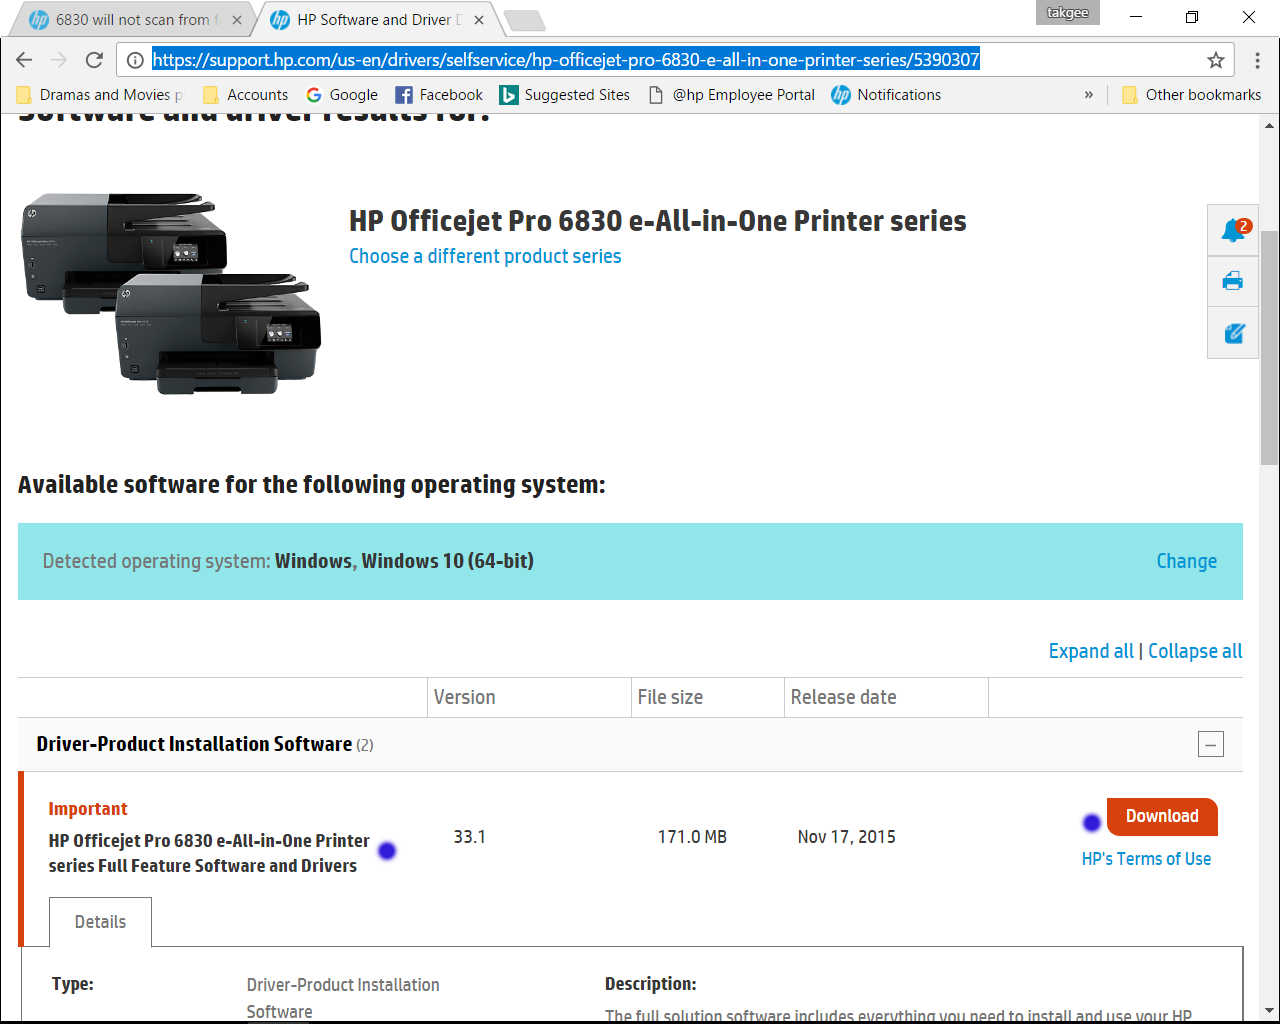Close the '6830 will not scan' tab

[237, 20]
